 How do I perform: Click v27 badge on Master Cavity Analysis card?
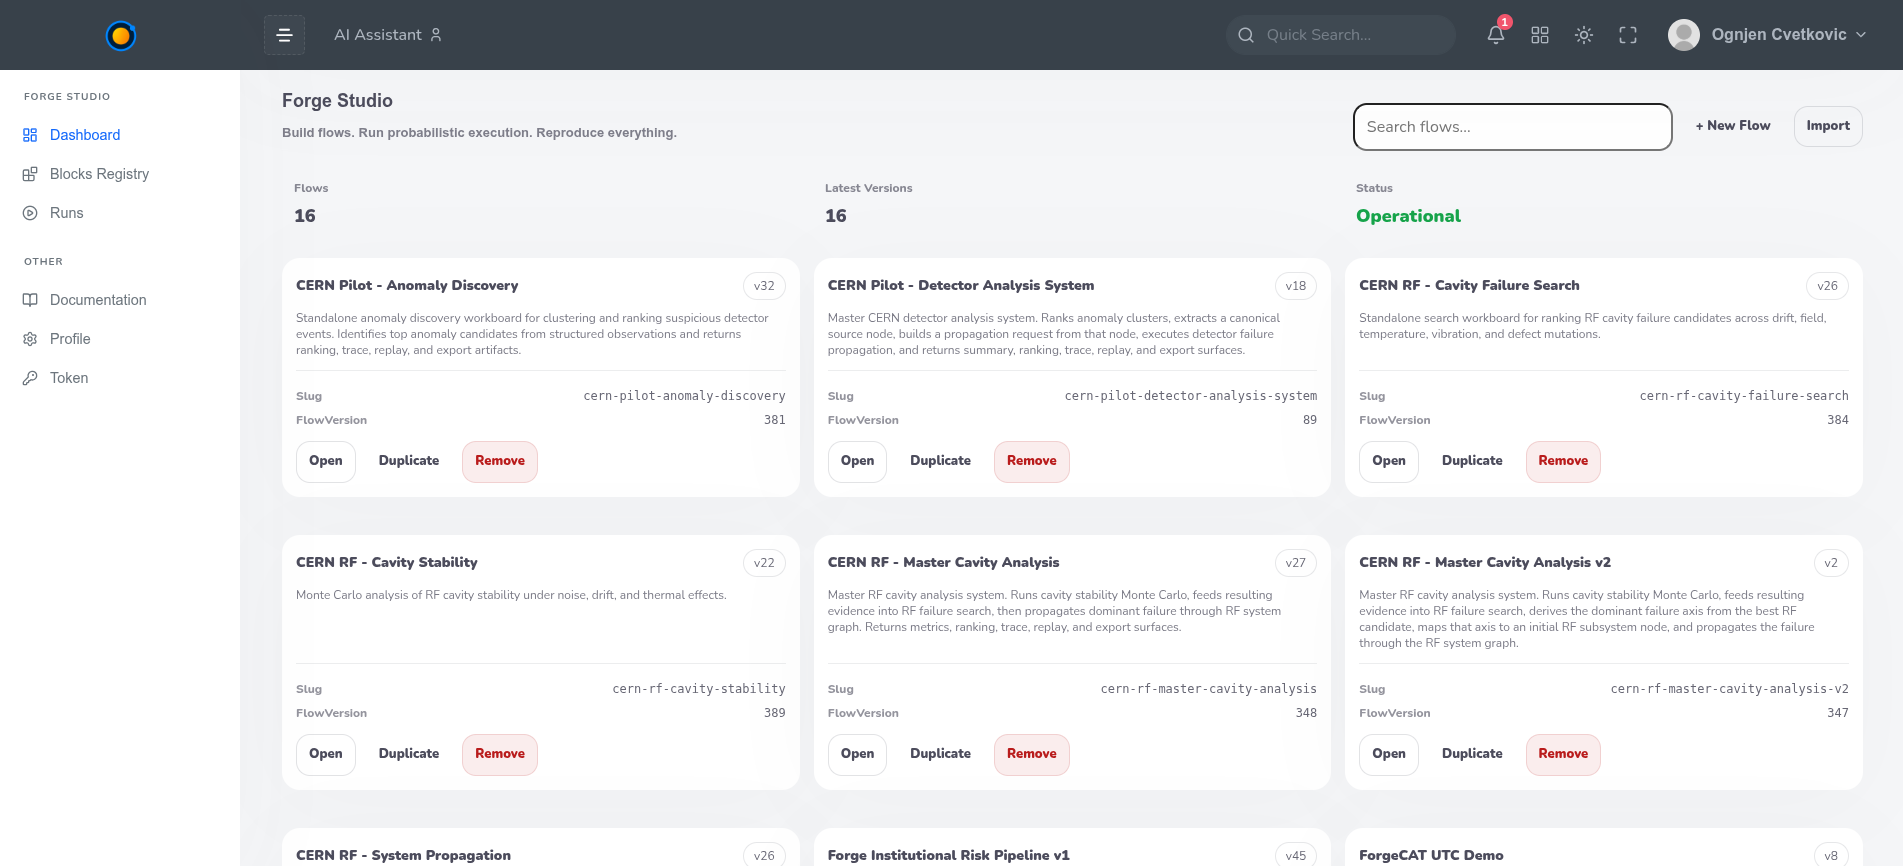1296,563
